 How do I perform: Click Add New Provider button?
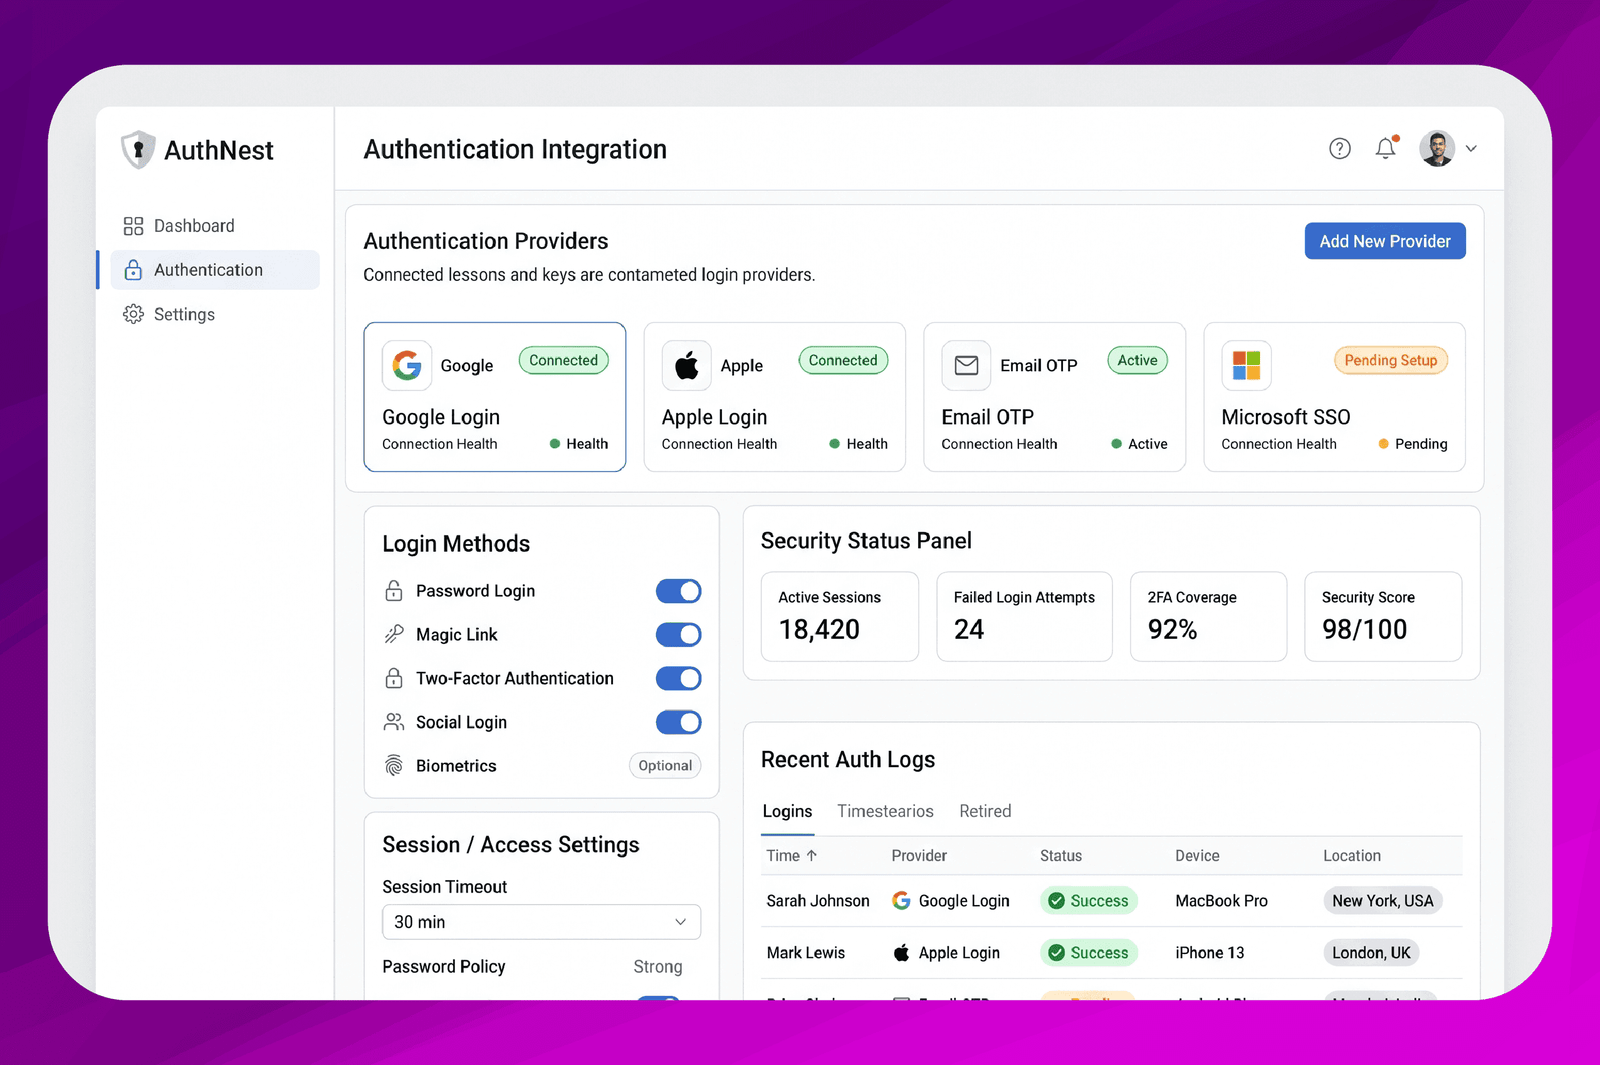click(1385, 241)
